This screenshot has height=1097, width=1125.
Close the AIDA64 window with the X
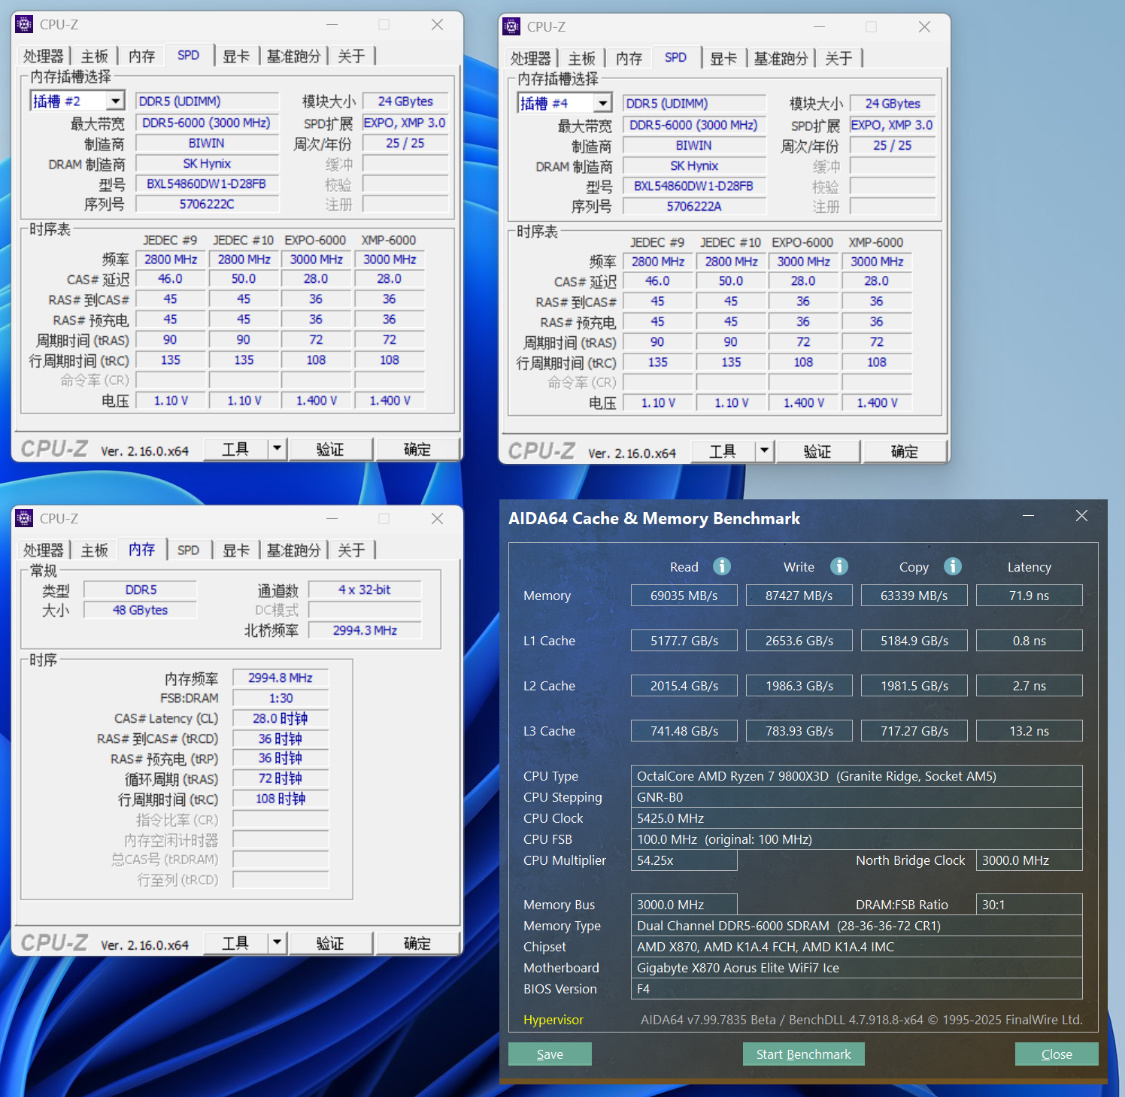point(1081,516)
